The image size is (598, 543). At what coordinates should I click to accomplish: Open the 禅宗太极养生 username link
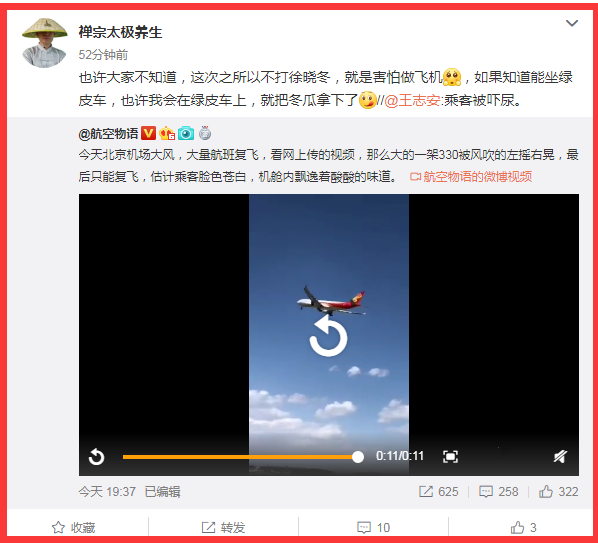point(120,32)
